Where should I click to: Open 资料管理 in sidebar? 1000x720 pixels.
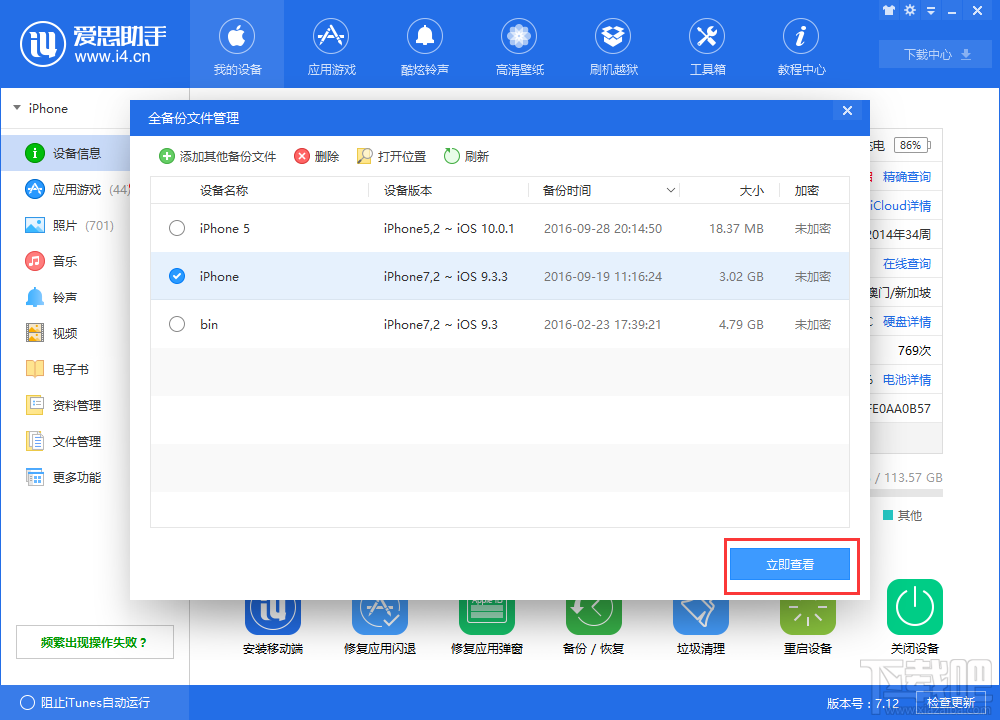coord(65,405)
